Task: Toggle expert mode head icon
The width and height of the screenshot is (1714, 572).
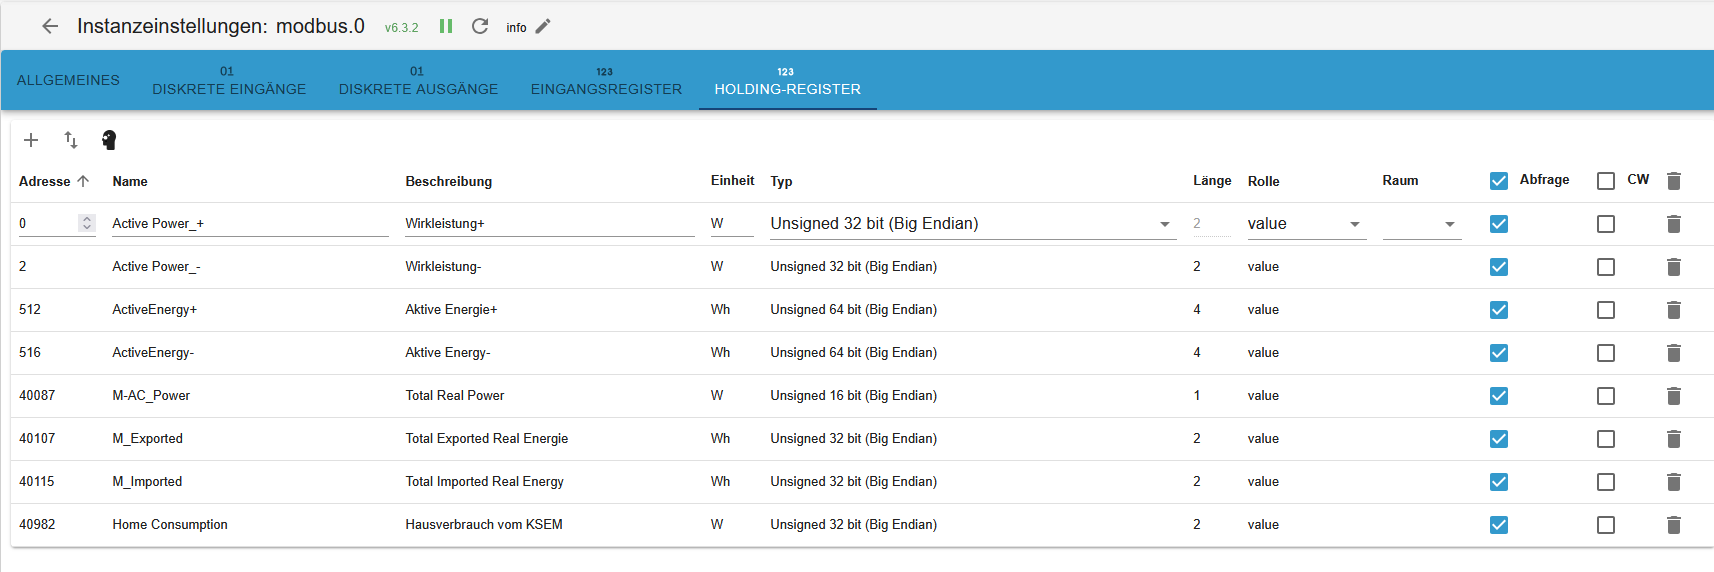Action: (109, 140)
